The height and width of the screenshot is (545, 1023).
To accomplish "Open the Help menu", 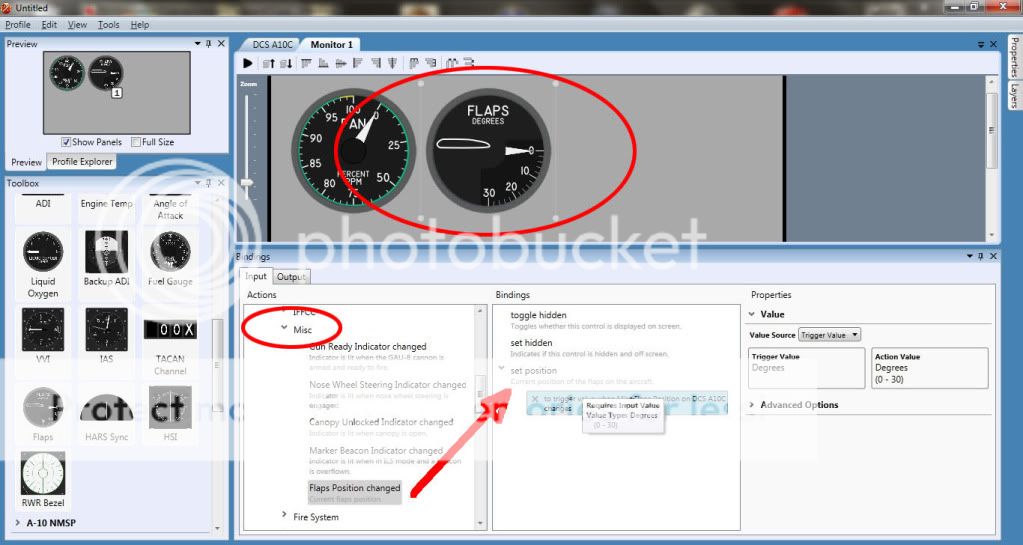I will coord(140,24).
